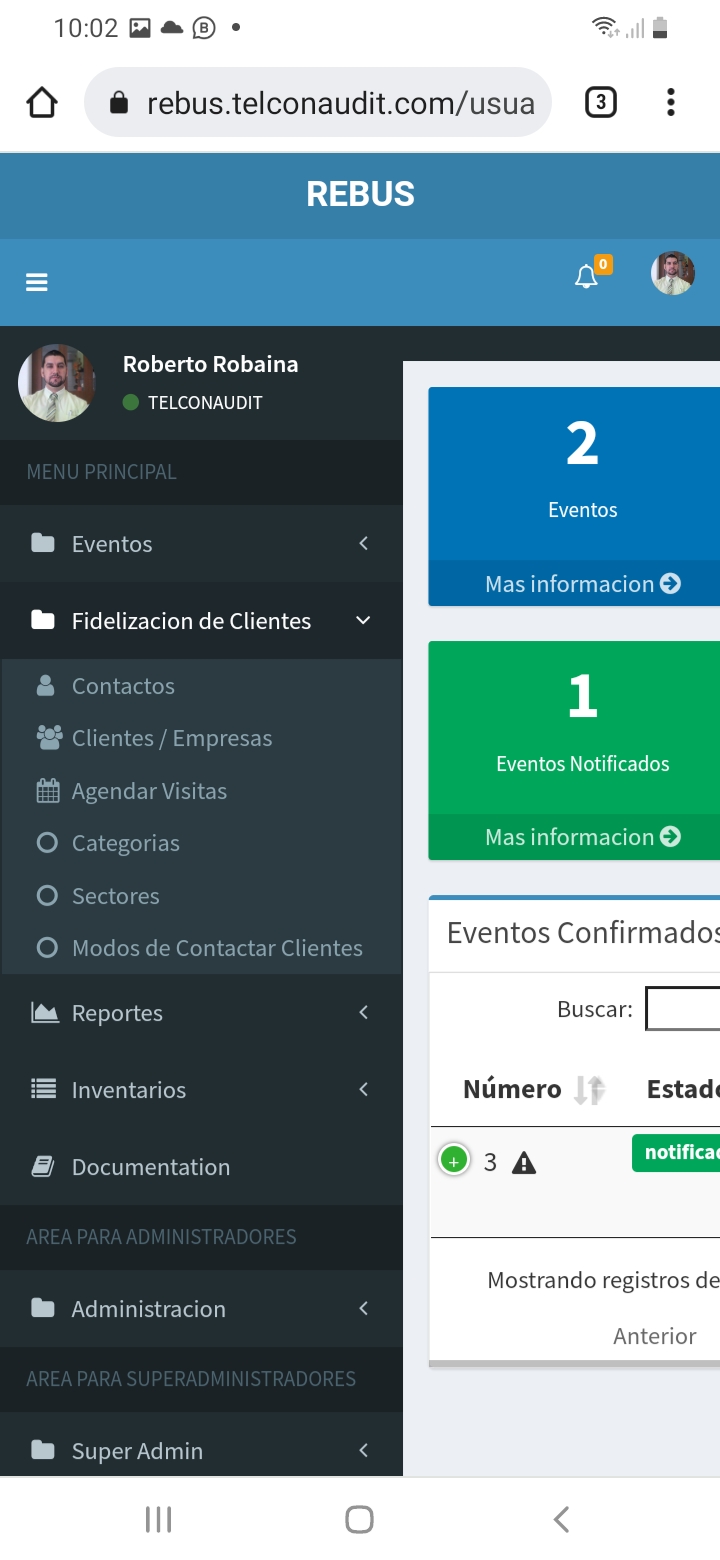Click the Sectores circle icon
This screenshot has height=1560, width=720.
47,896
